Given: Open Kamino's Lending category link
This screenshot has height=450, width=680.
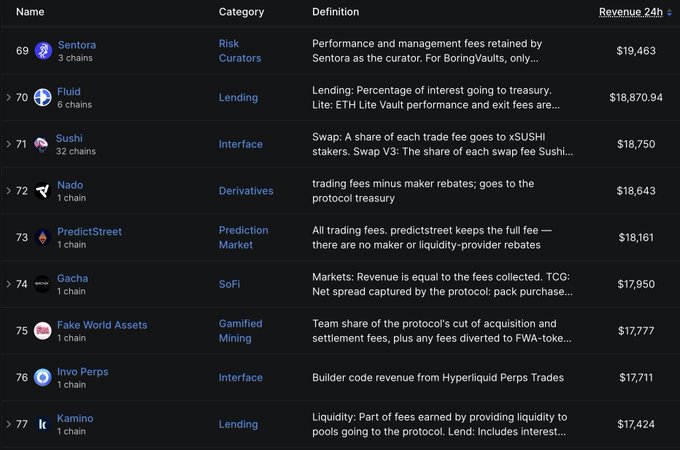Looking at the screenshot, I should 238,424.
